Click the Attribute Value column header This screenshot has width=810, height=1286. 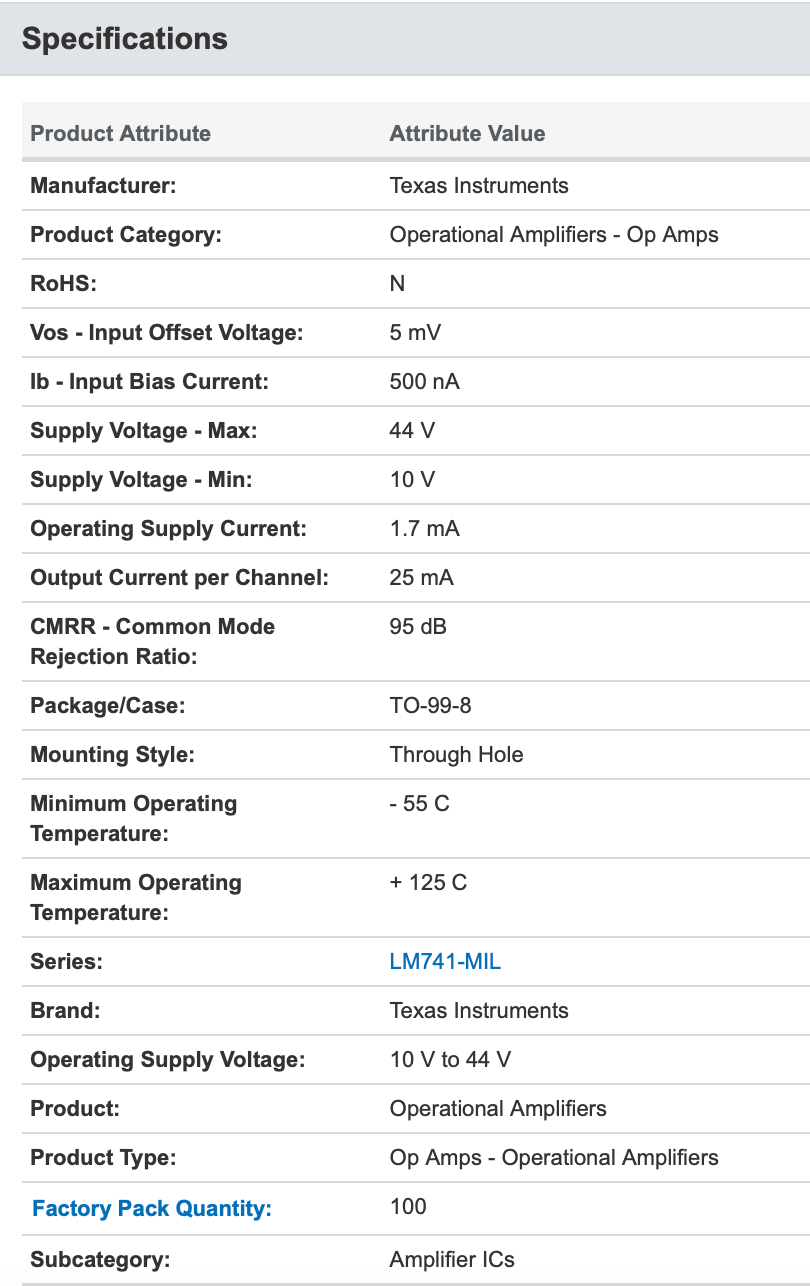[467, 134]
